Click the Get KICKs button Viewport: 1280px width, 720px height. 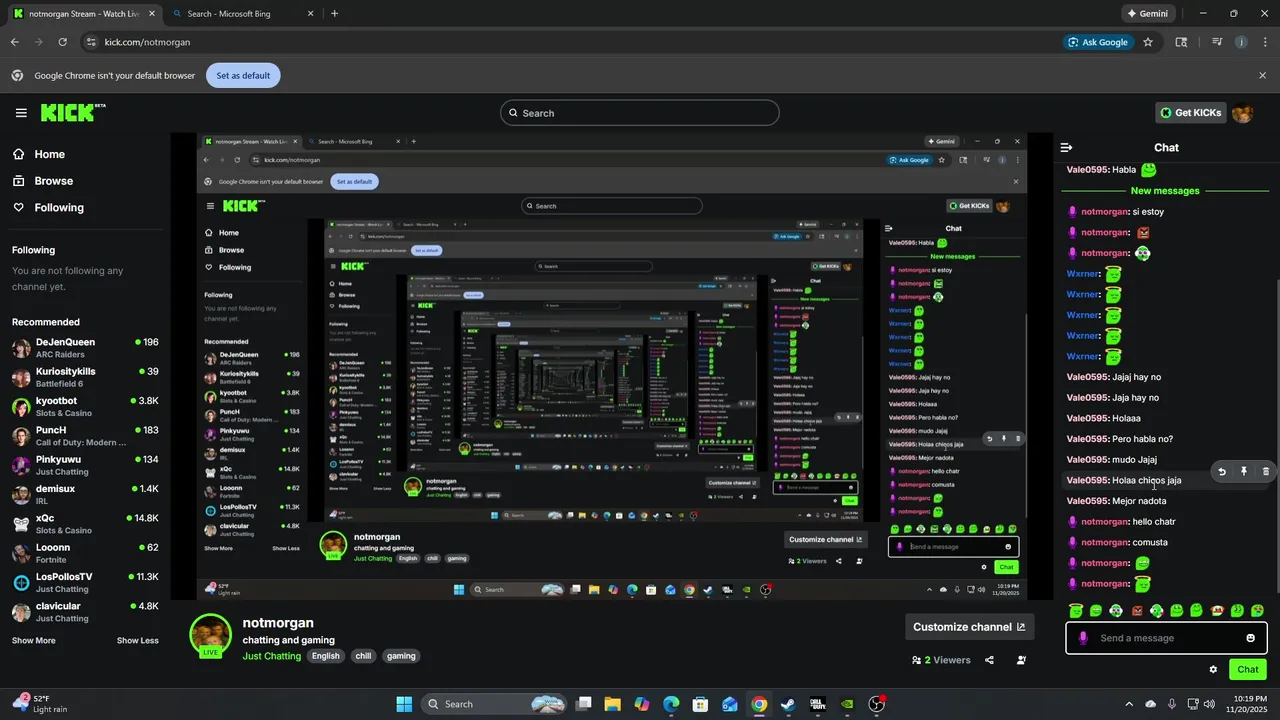(1191, 113)
